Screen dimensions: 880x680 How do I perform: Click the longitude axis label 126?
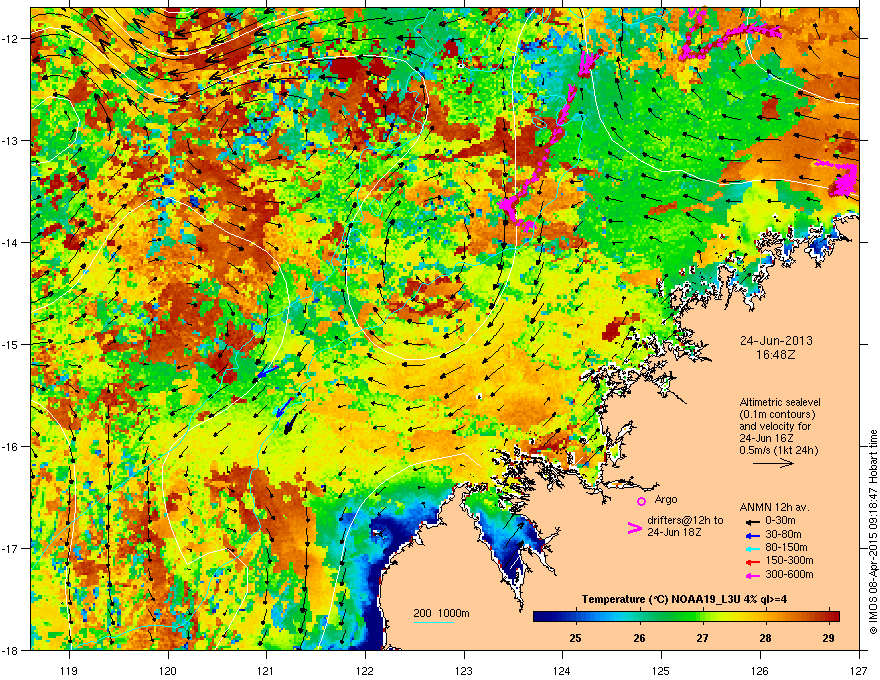pyautogui.click(x=760, y=670)
